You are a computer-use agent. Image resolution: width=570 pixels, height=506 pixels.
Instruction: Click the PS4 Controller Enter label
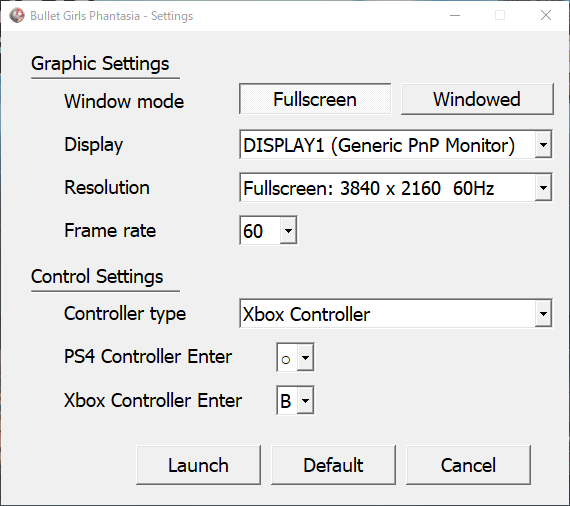148,356
